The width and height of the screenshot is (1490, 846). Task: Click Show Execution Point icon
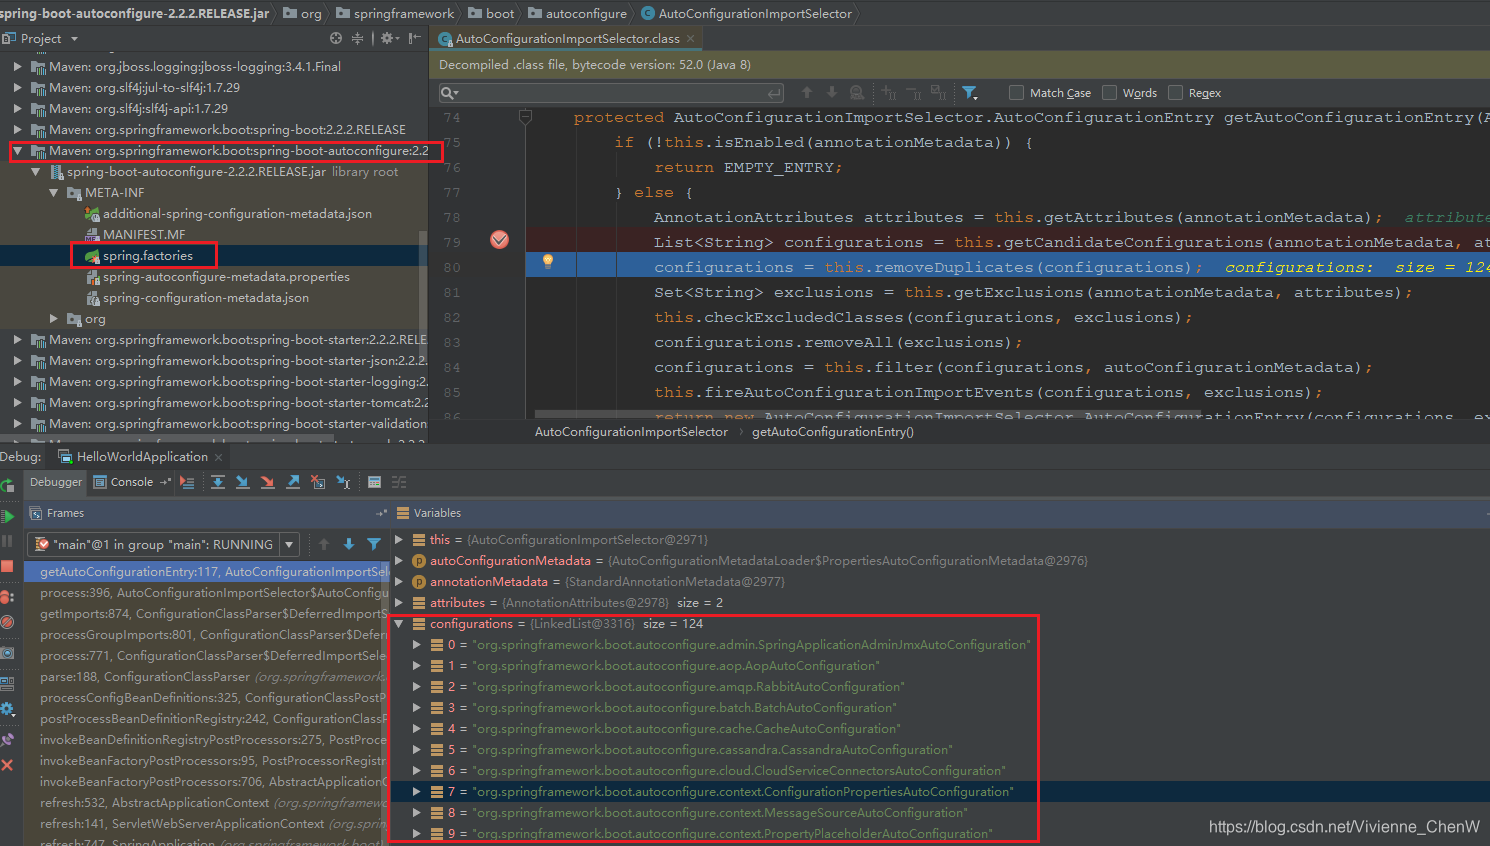187,482
